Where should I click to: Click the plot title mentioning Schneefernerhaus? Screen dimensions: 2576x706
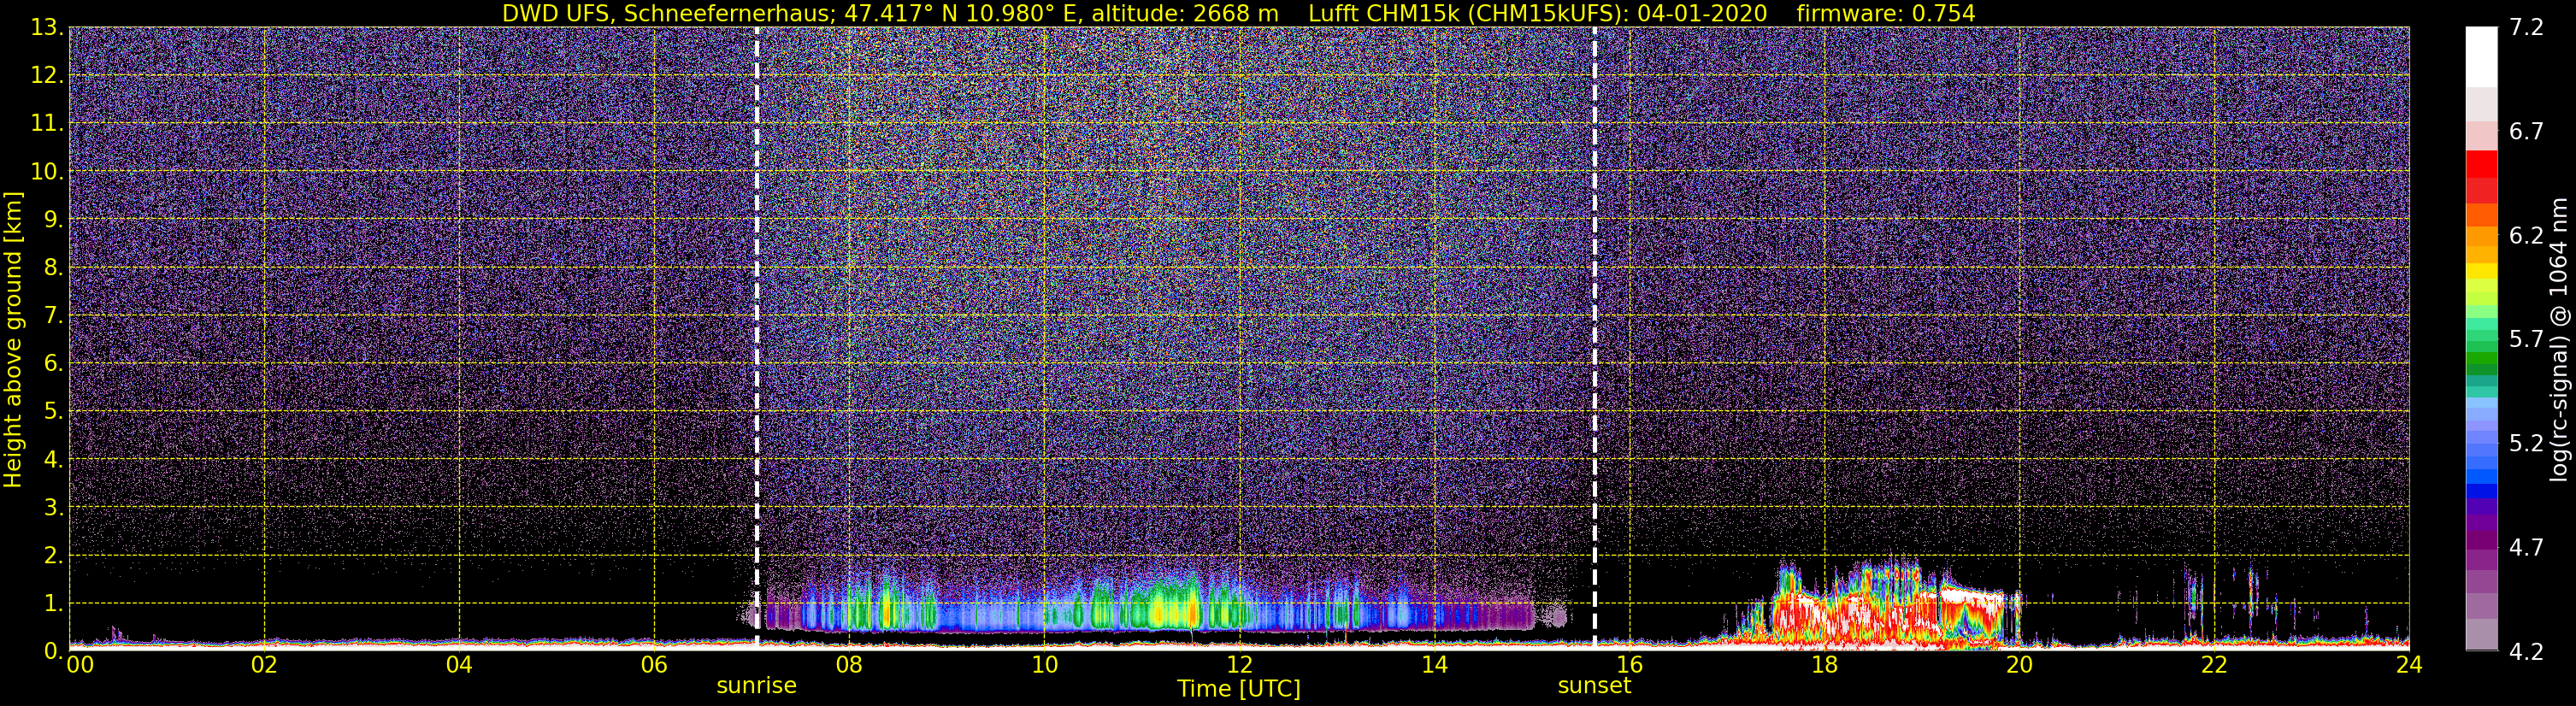(1238, 13)
